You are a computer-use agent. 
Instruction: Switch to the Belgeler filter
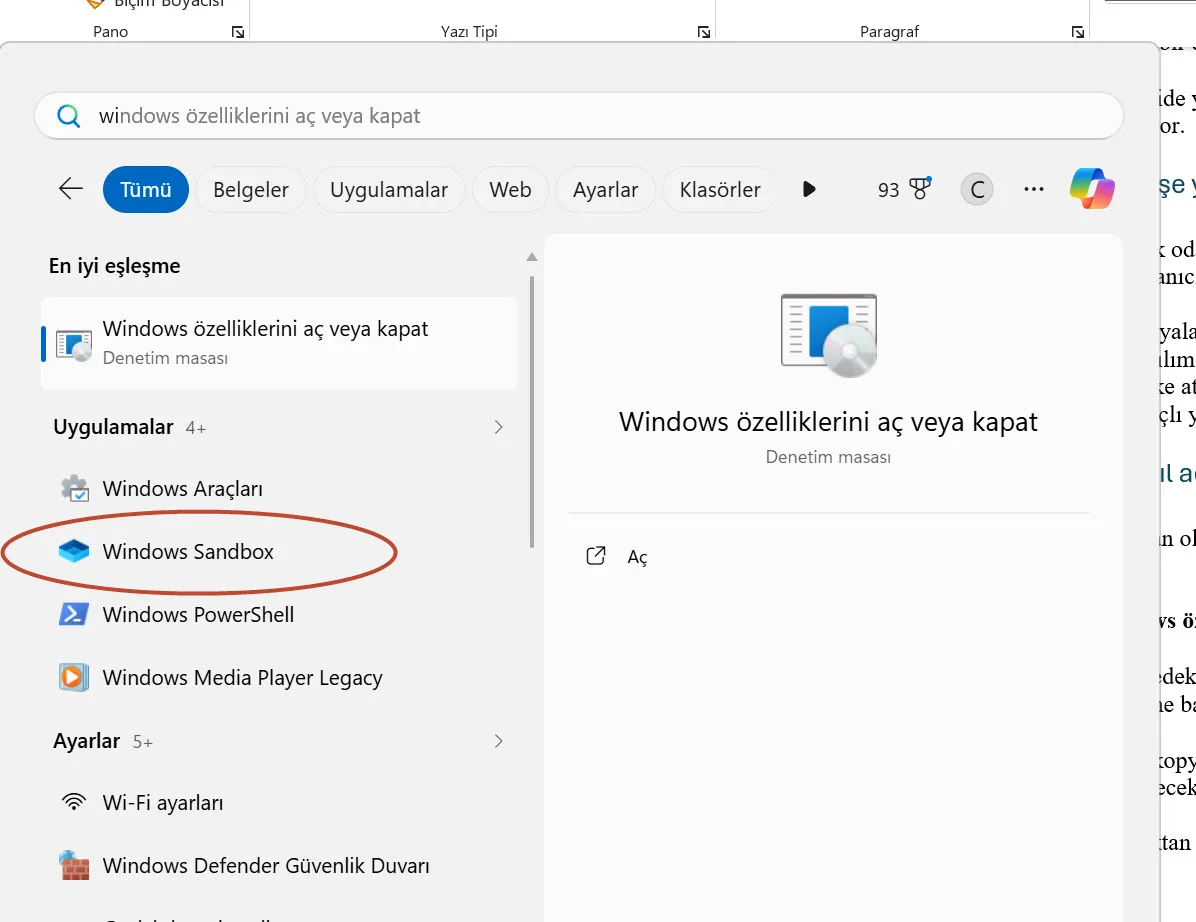(x=250, y=189)
